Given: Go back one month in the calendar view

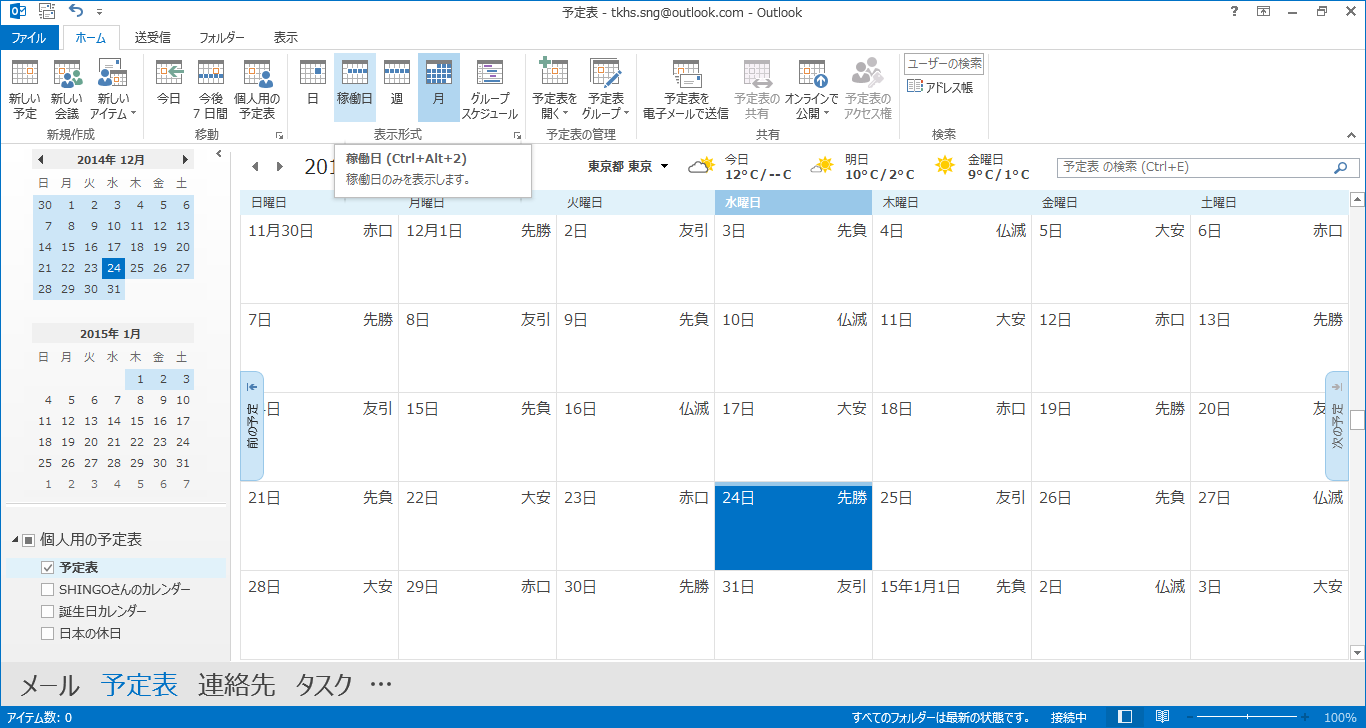Looking at the screenshot, I should click(255, 167).
